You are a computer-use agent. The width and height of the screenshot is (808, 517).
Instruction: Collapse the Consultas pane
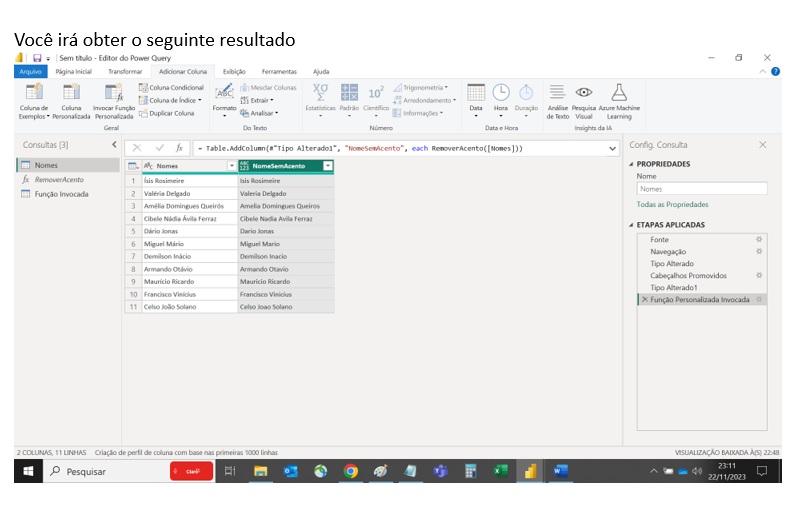(114, 145)
